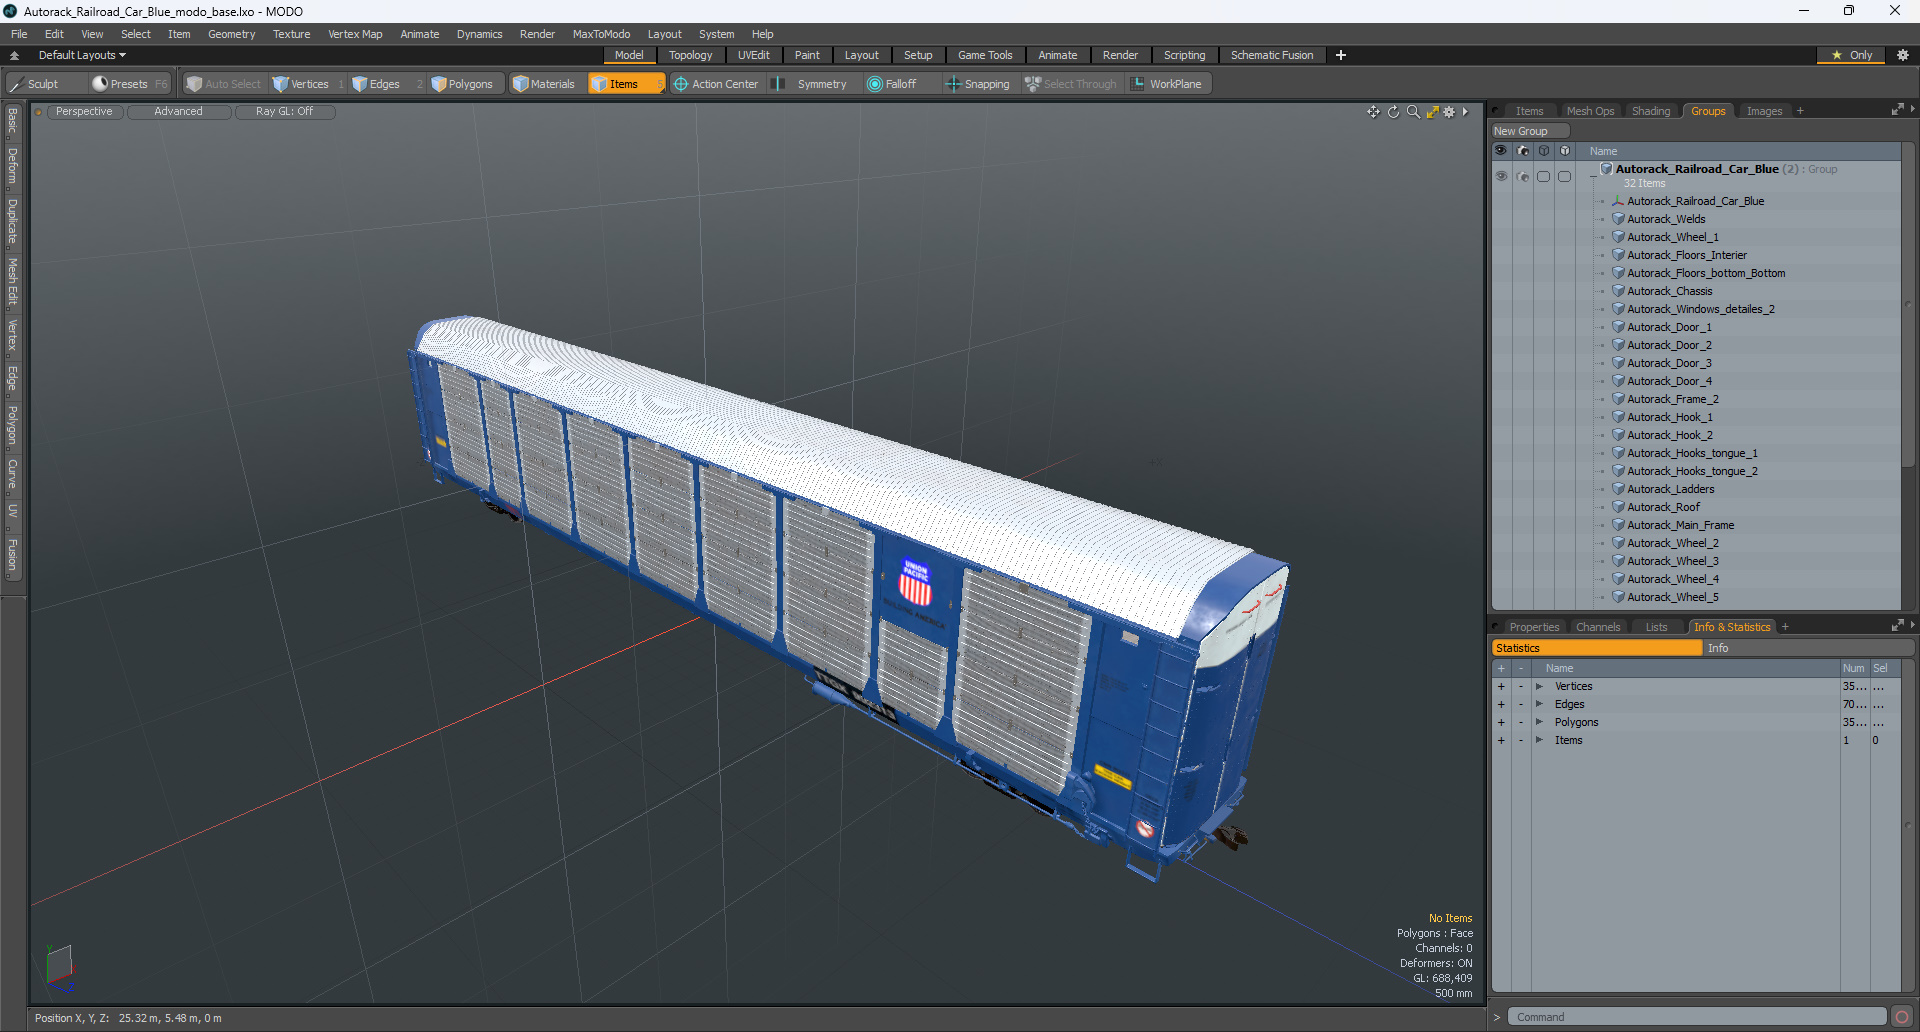
Task: Click the mesh icon of Autorack_Roof
Action: [x=1618, y=507]
